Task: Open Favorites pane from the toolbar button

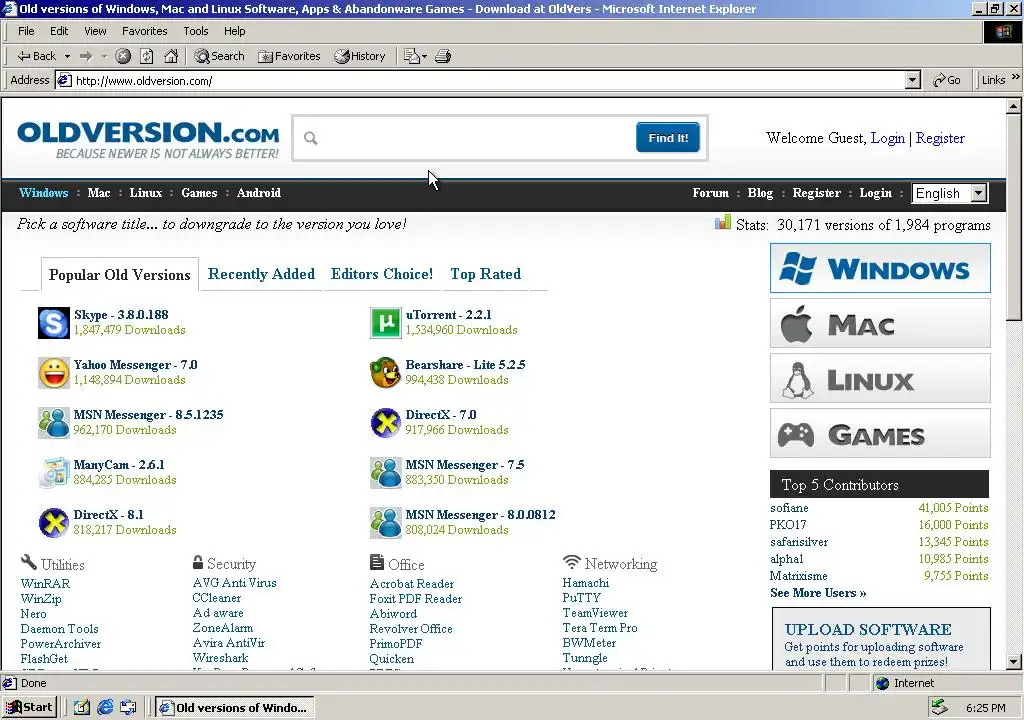Action: pos(289,56)
